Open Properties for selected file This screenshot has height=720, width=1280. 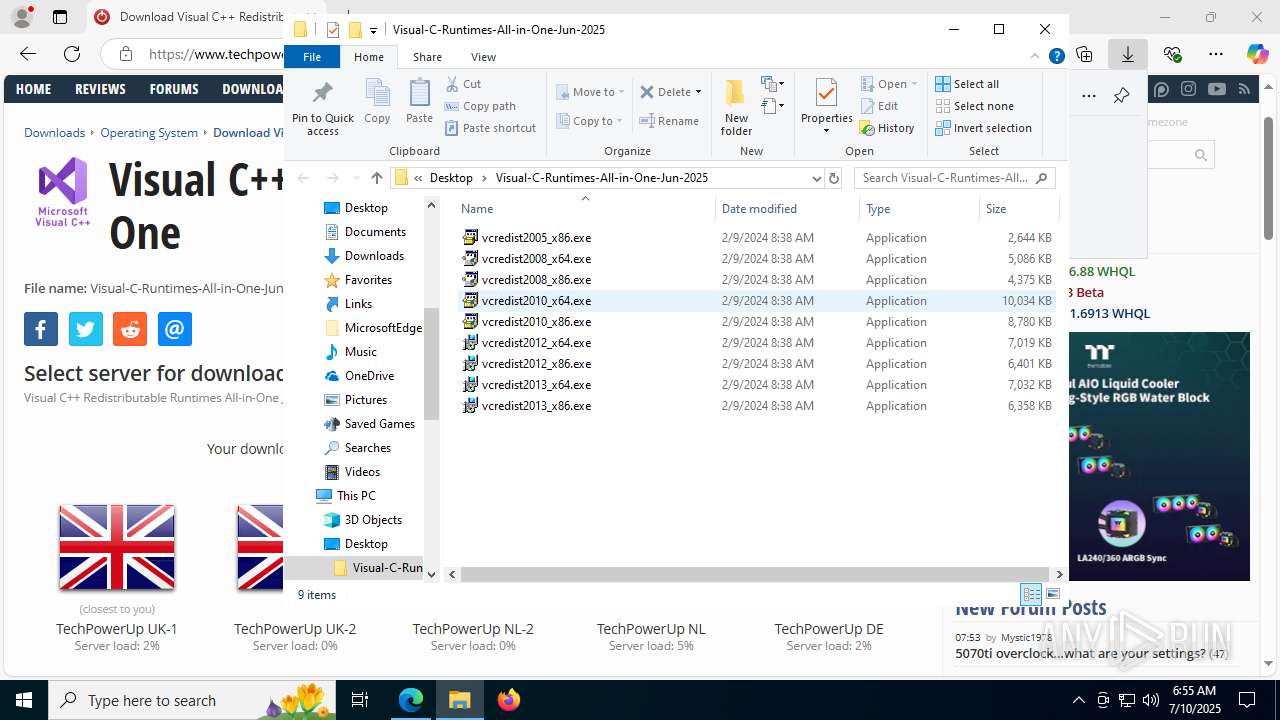click(826, 106)
